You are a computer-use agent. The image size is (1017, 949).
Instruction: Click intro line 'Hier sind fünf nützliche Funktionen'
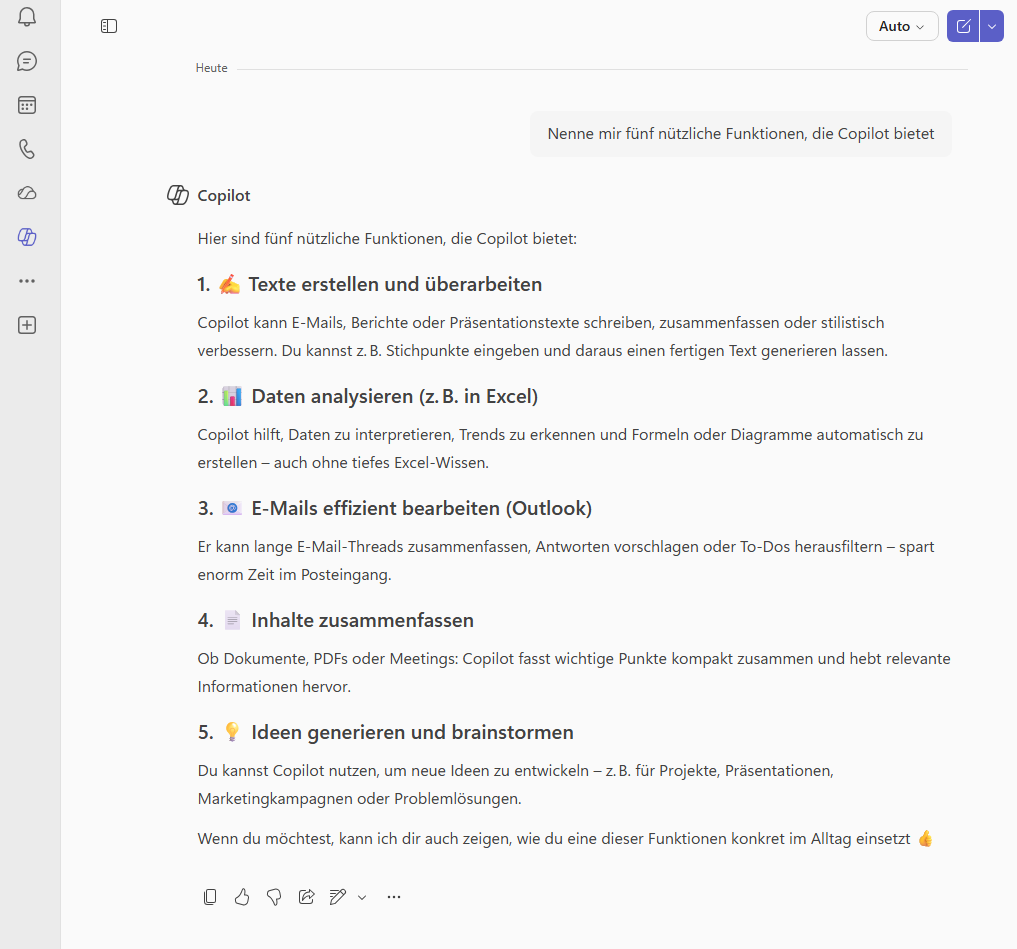tap(387, 239)
